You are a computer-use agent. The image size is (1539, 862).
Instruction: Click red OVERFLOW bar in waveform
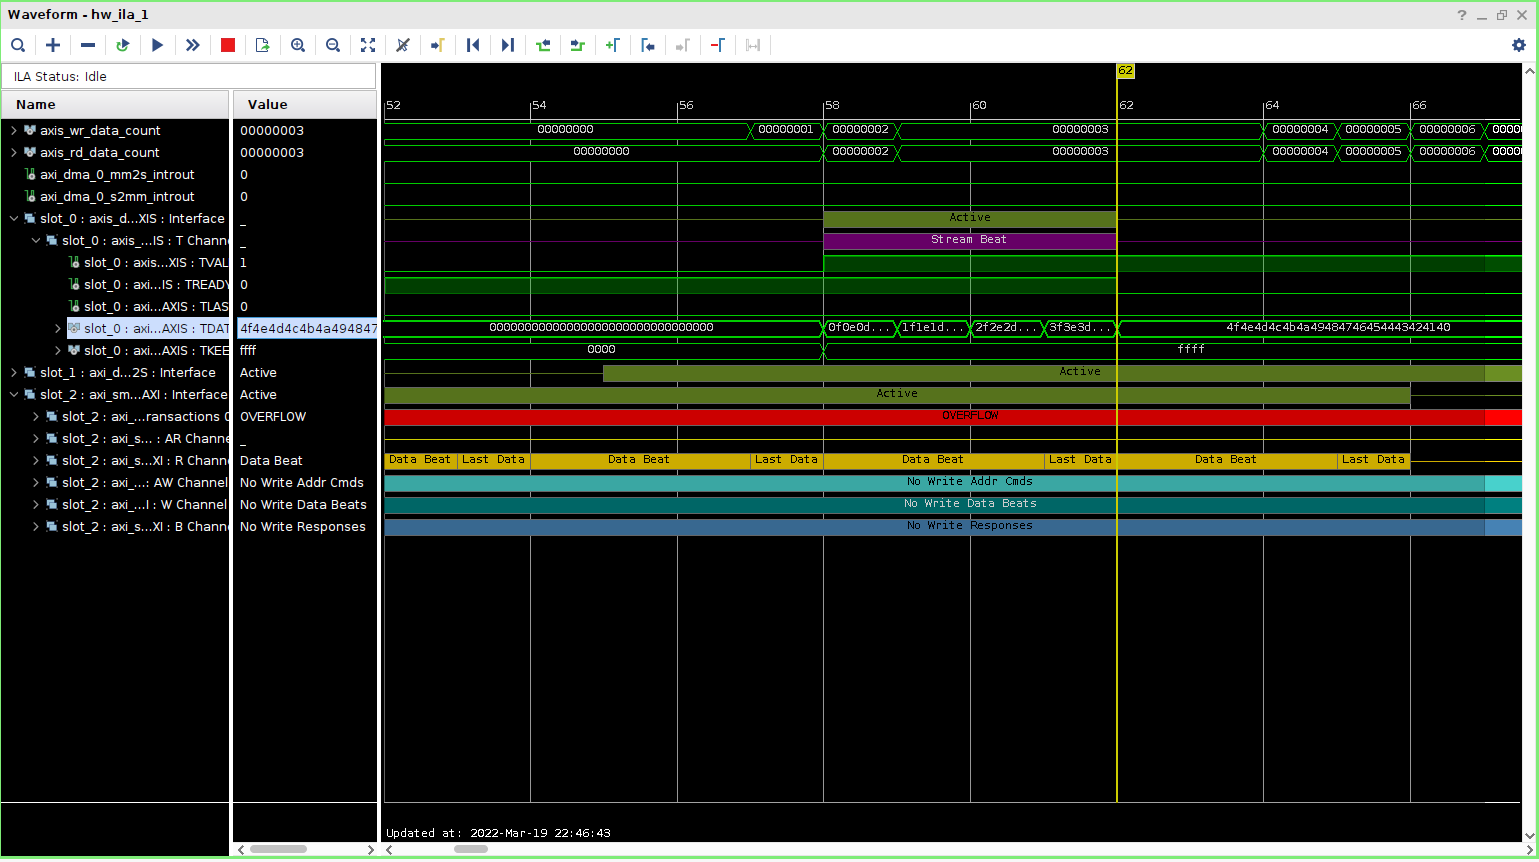[x=953, y=416]
